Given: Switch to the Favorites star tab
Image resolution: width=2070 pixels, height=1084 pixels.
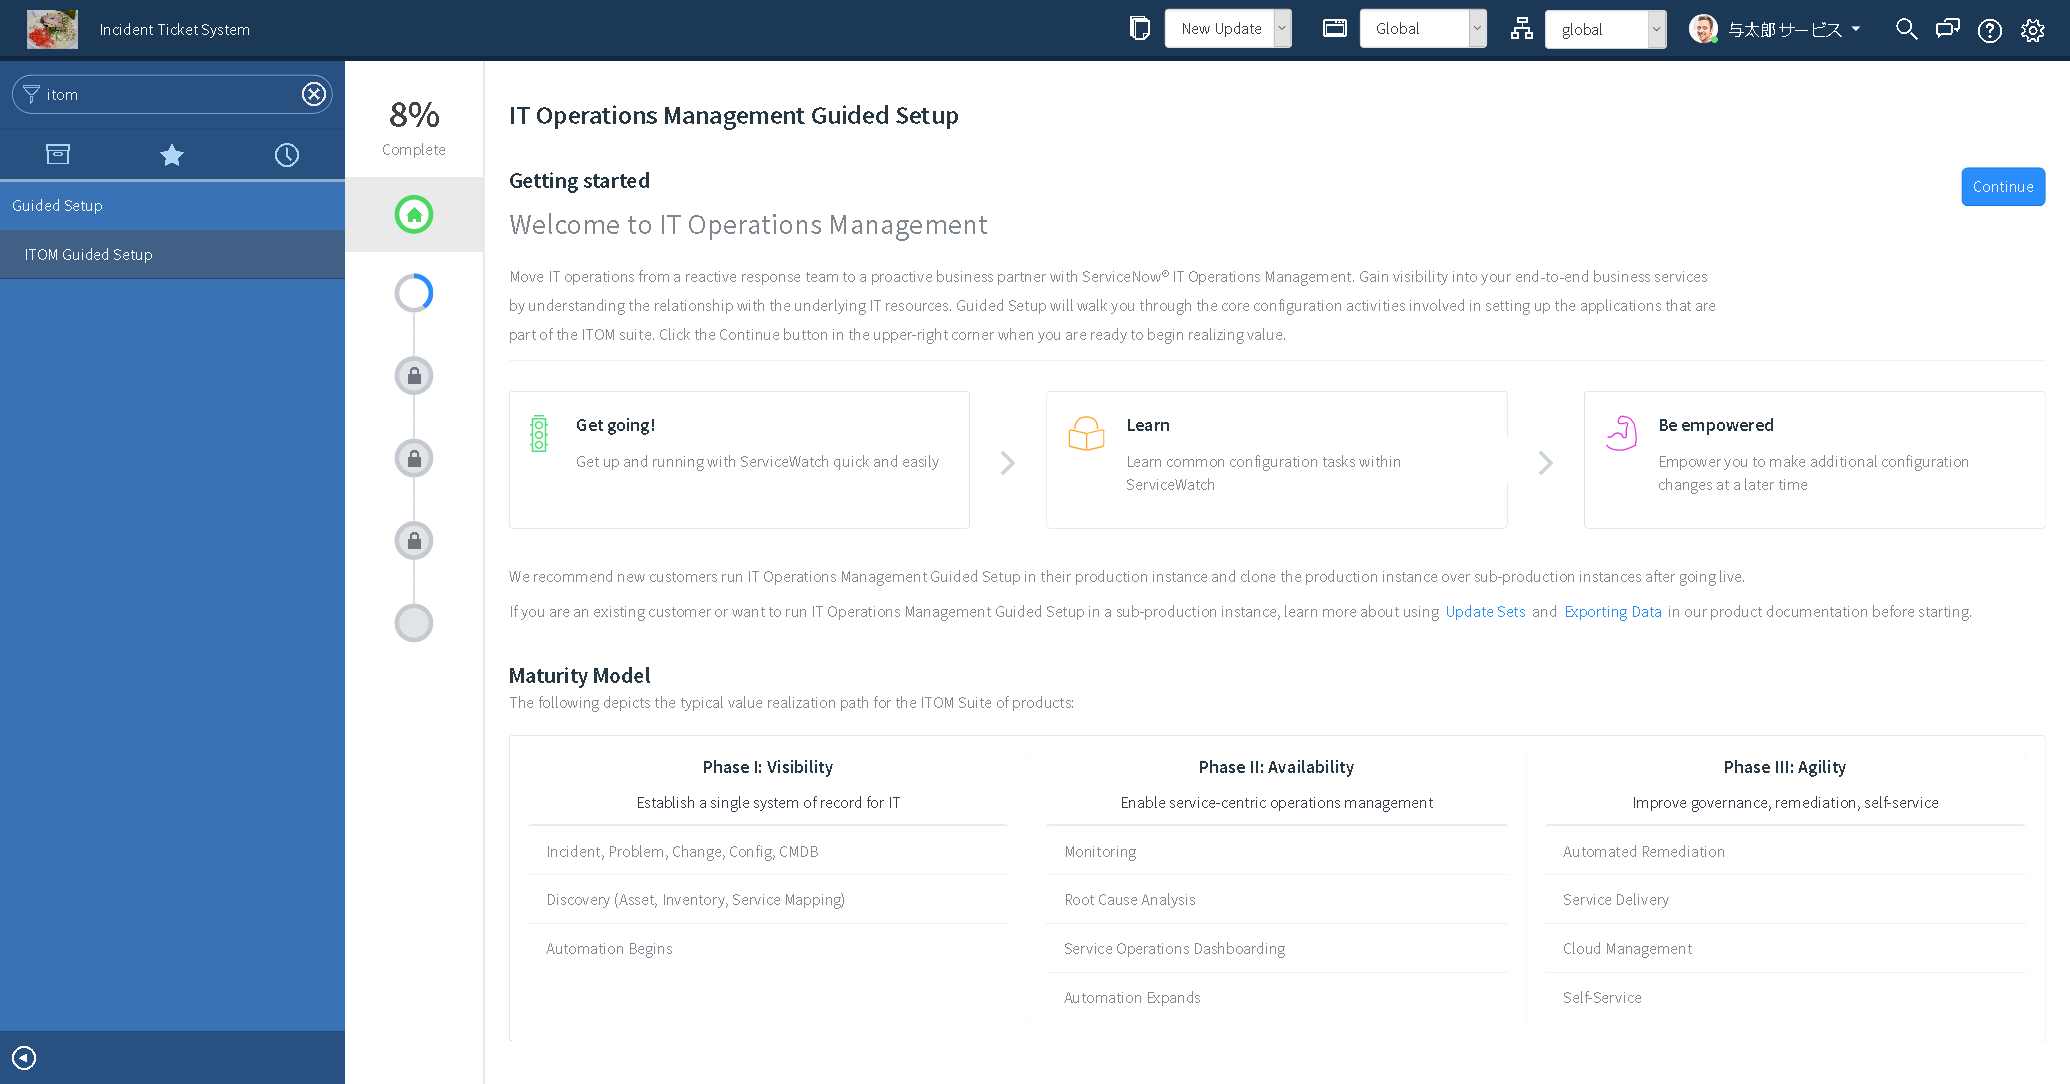Looking at the screenshot, I should point(171,154).
